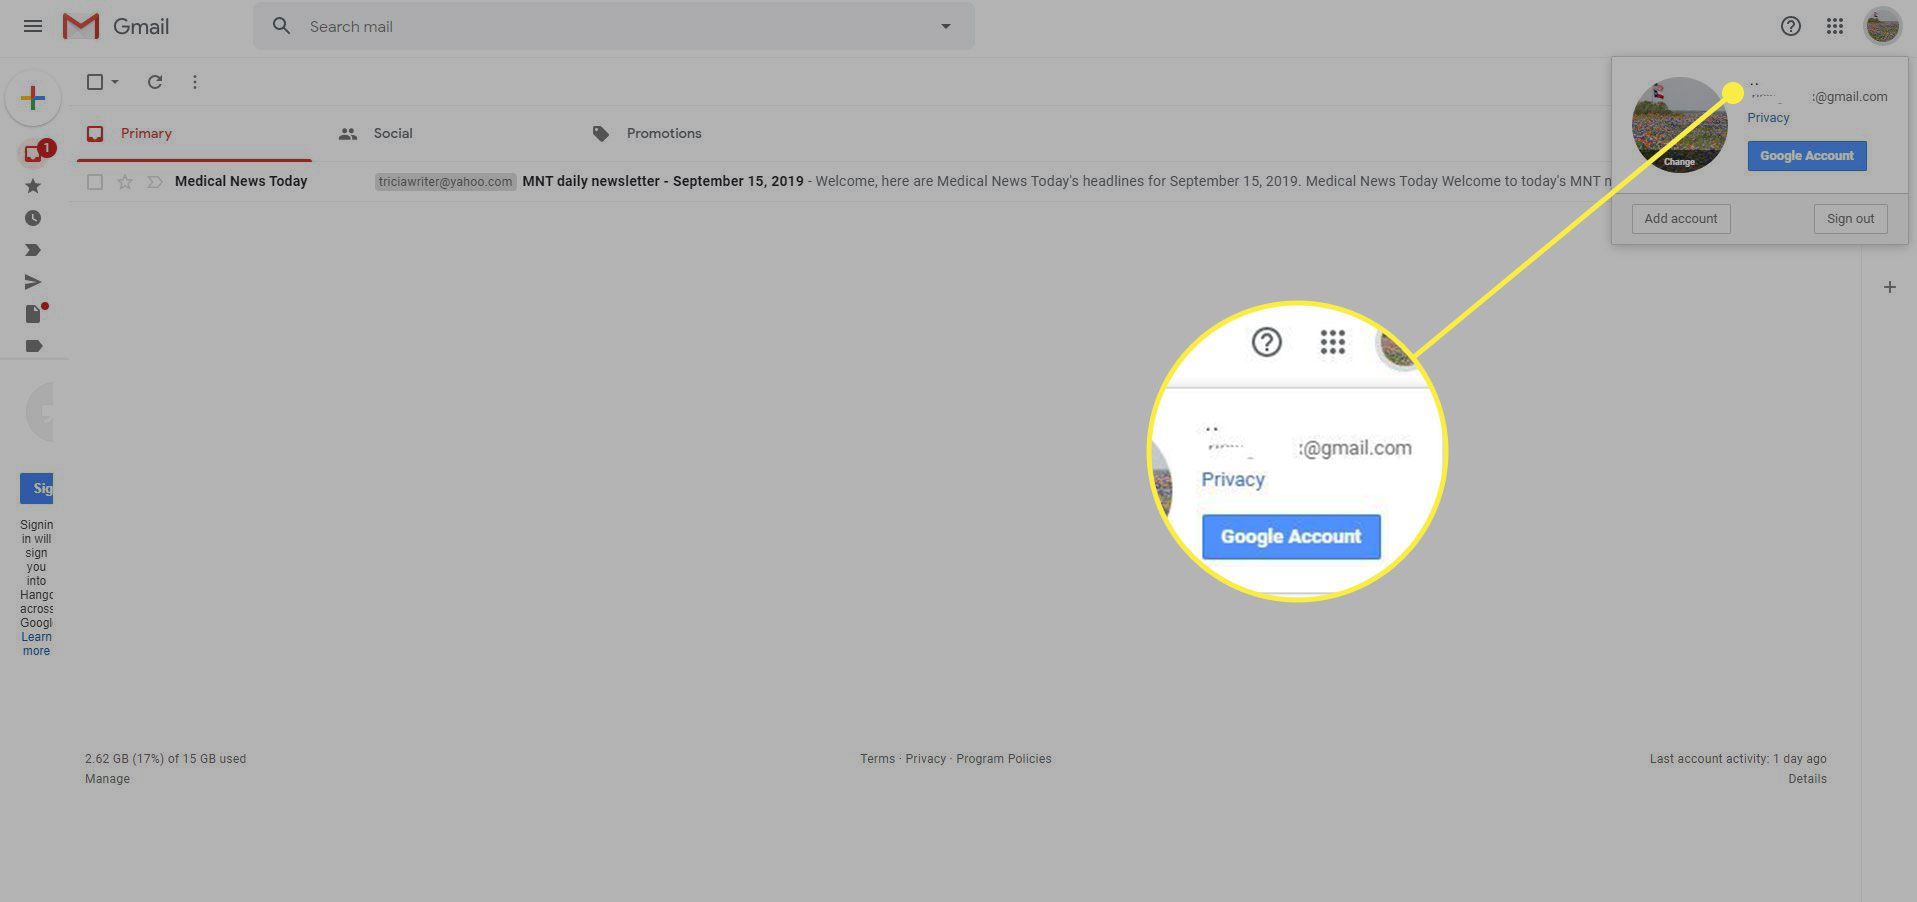
Task: Check the Medical News Today email checkbox
Action: pyautogui.click(x=95, y=182)
